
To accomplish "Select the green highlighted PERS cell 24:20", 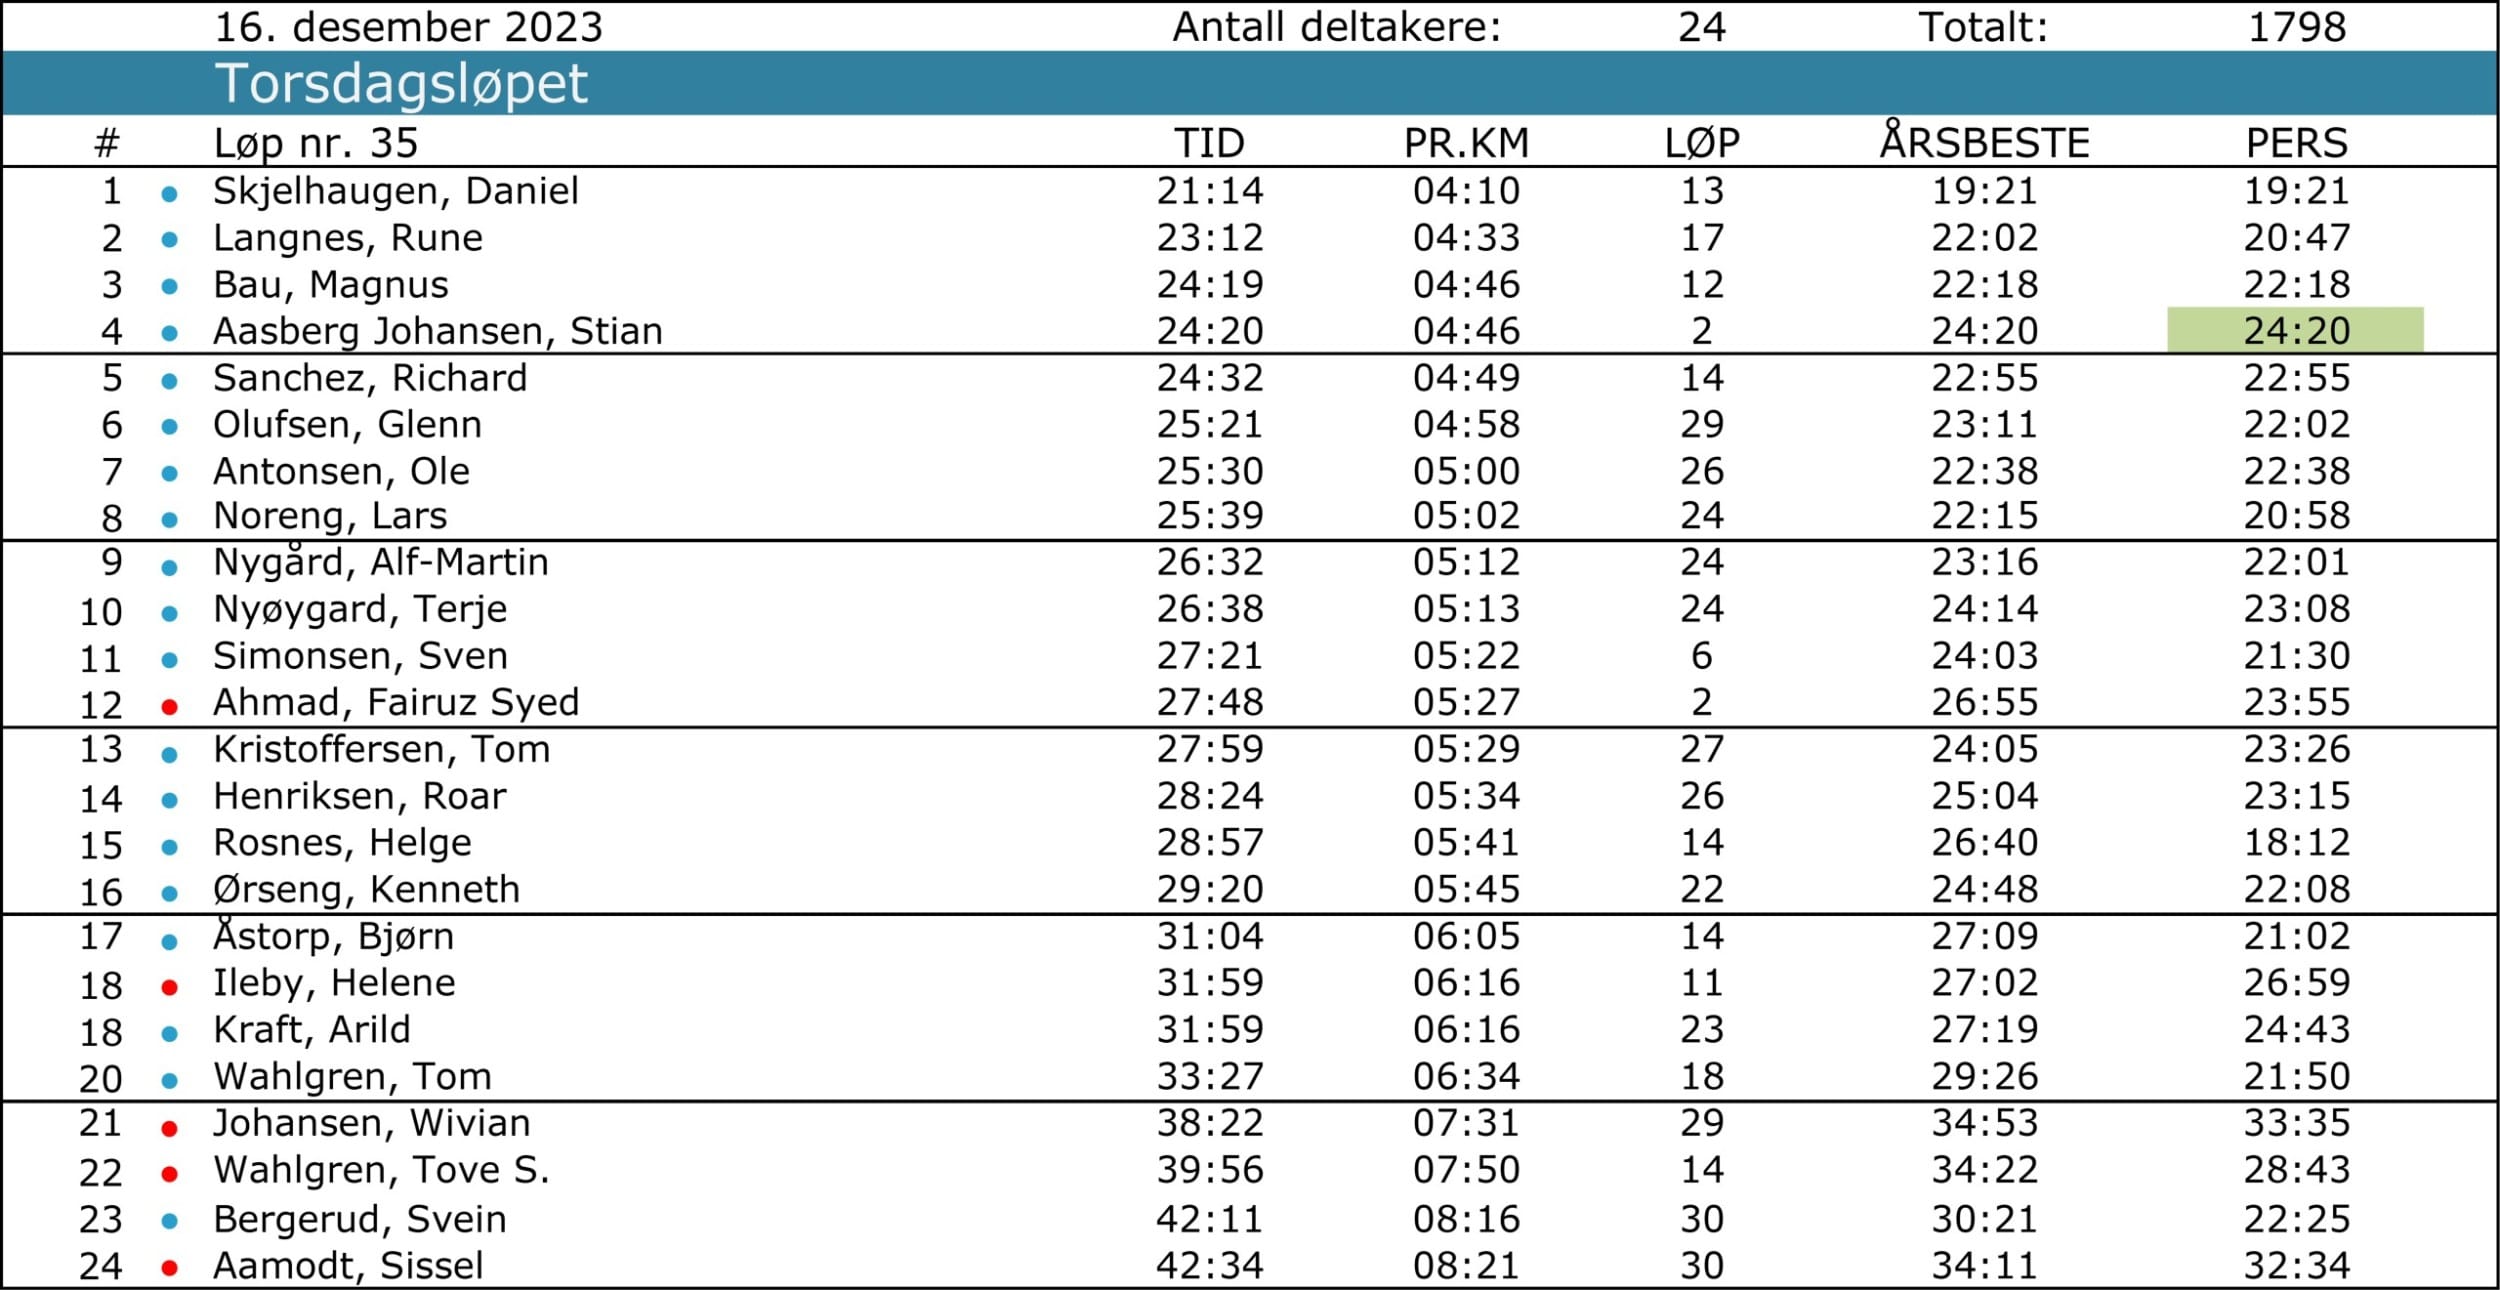I will [2295, 330].
